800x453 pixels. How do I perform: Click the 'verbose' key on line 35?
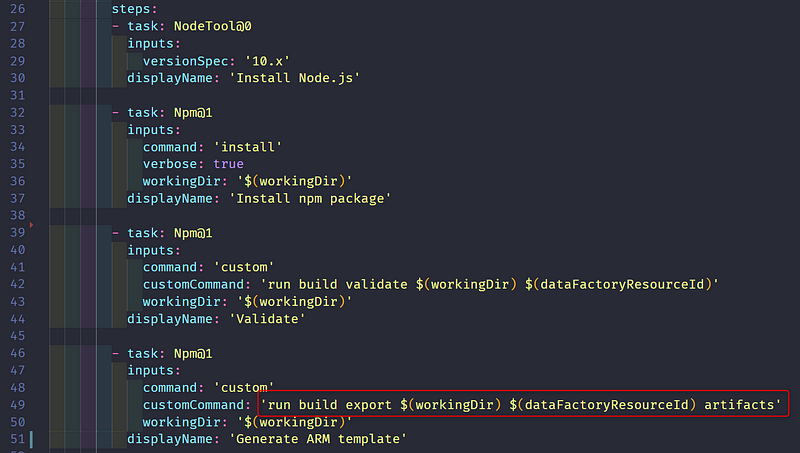point(172,164)
